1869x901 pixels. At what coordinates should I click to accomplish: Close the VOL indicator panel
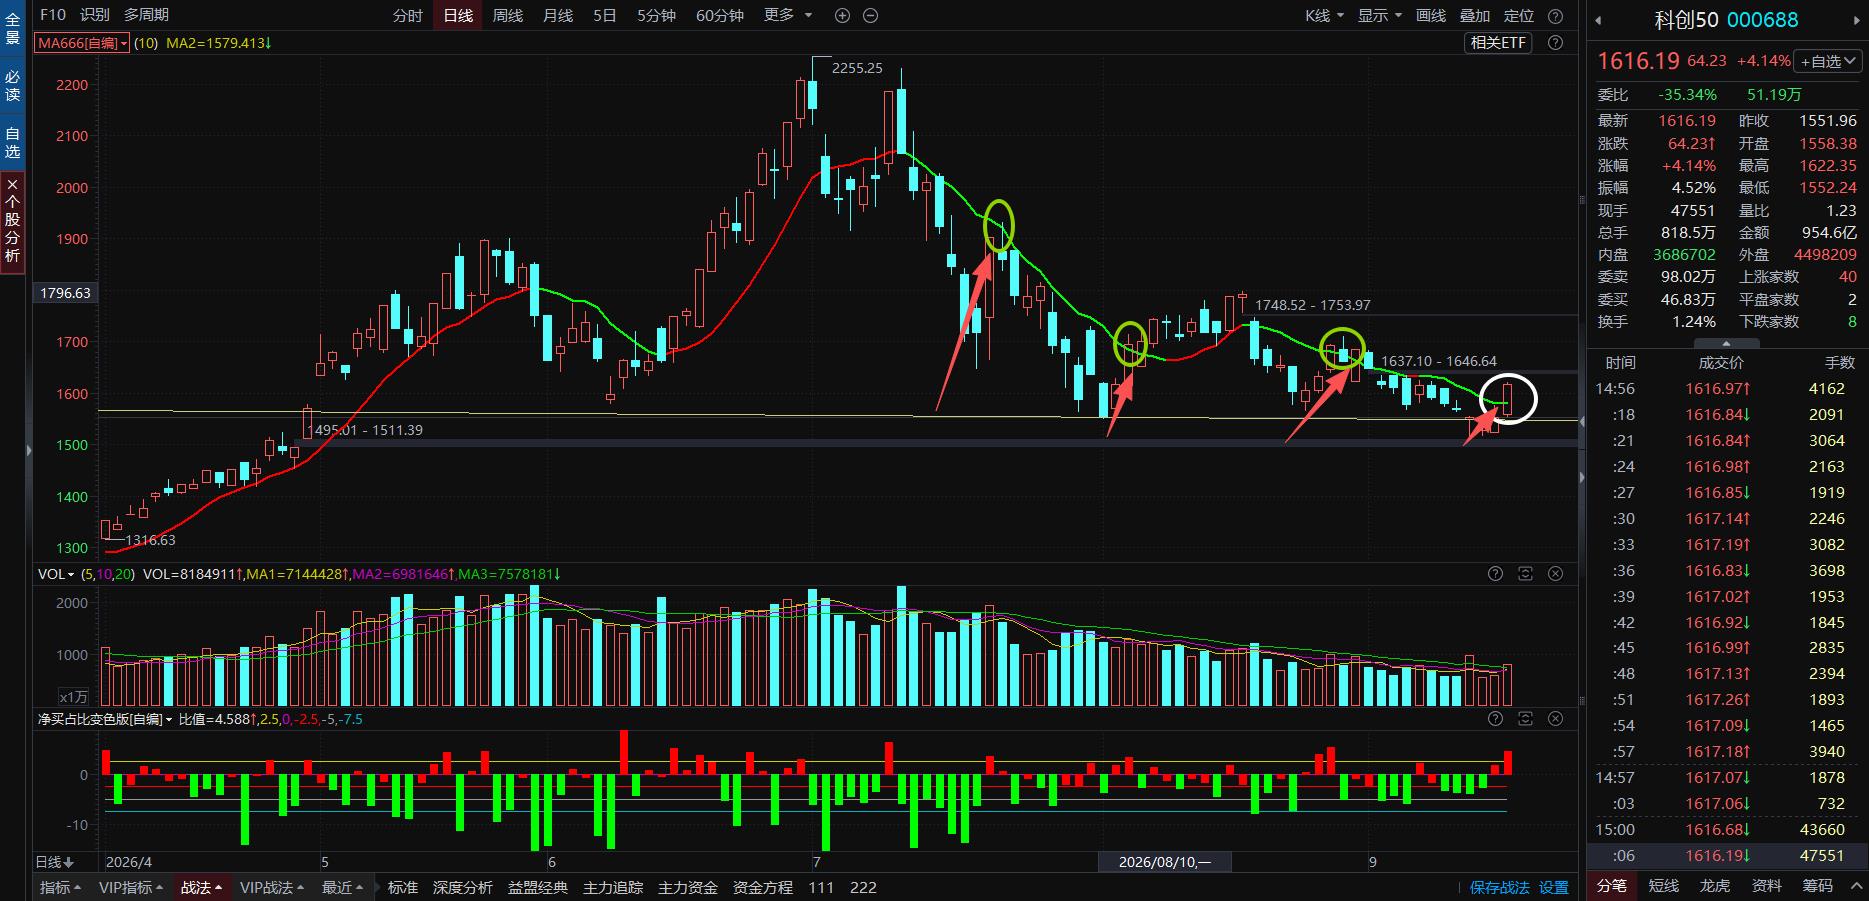(x=1555, y=574)
